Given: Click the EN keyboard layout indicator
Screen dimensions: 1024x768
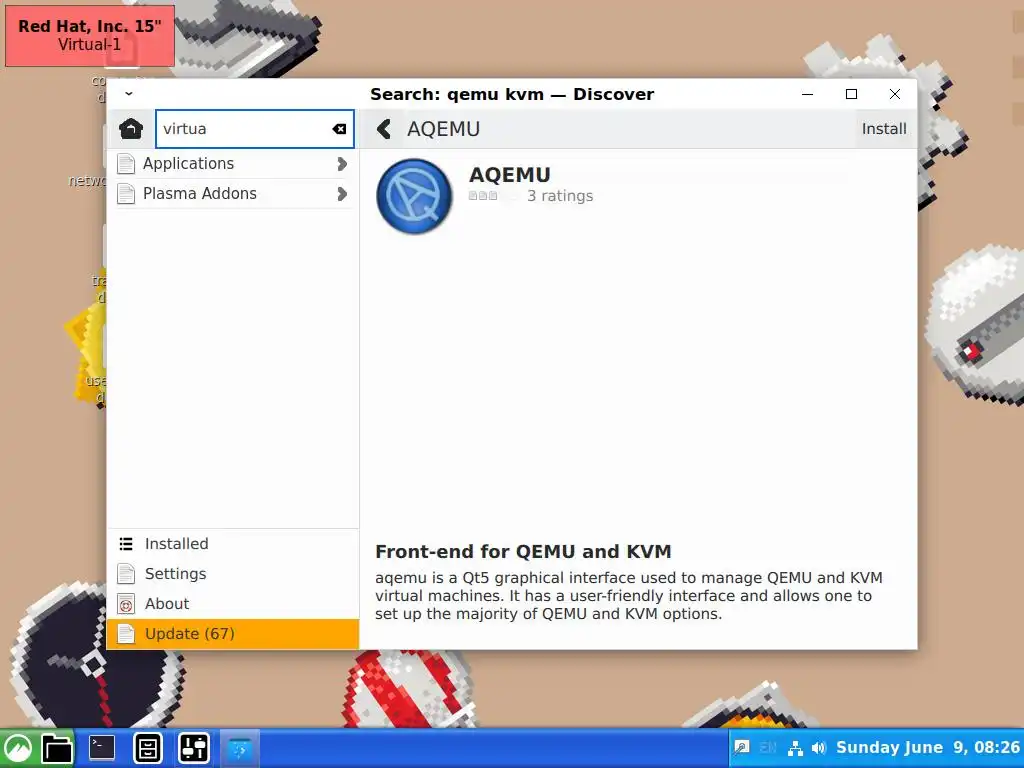Looking at the screenshot, I should pyautogui.click(x=768, y=748).
